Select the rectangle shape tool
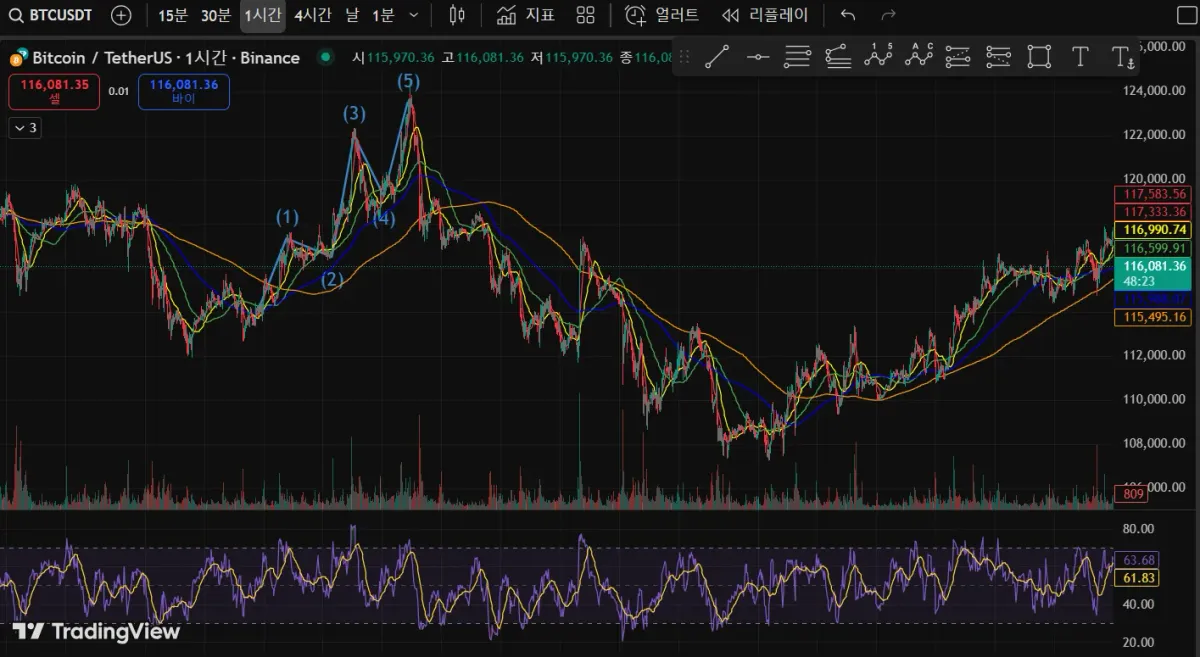 pos(1039,57)
